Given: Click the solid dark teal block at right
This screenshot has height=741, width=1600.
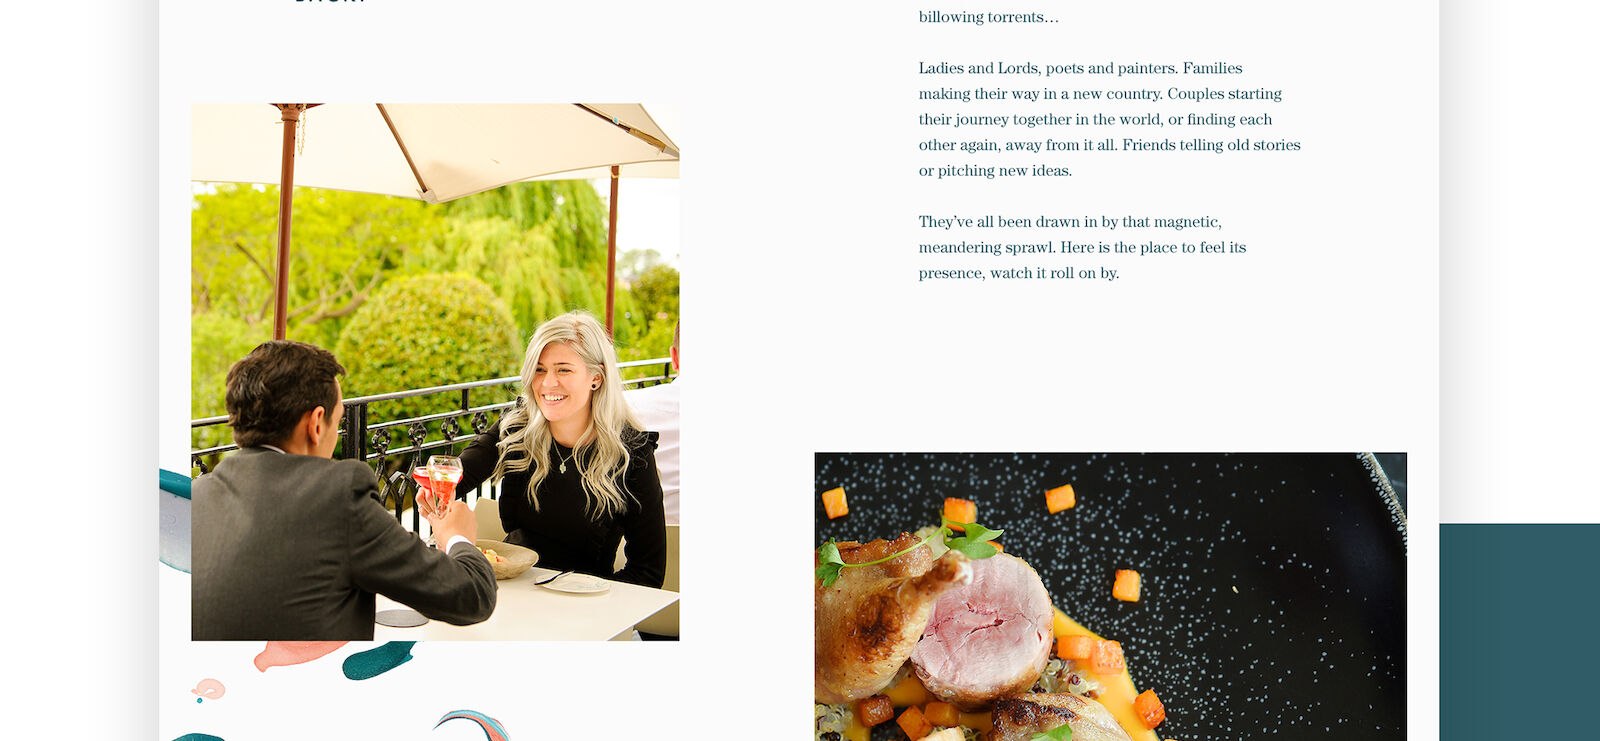Looking at the screenshot, I should [x=1519, y=632].
